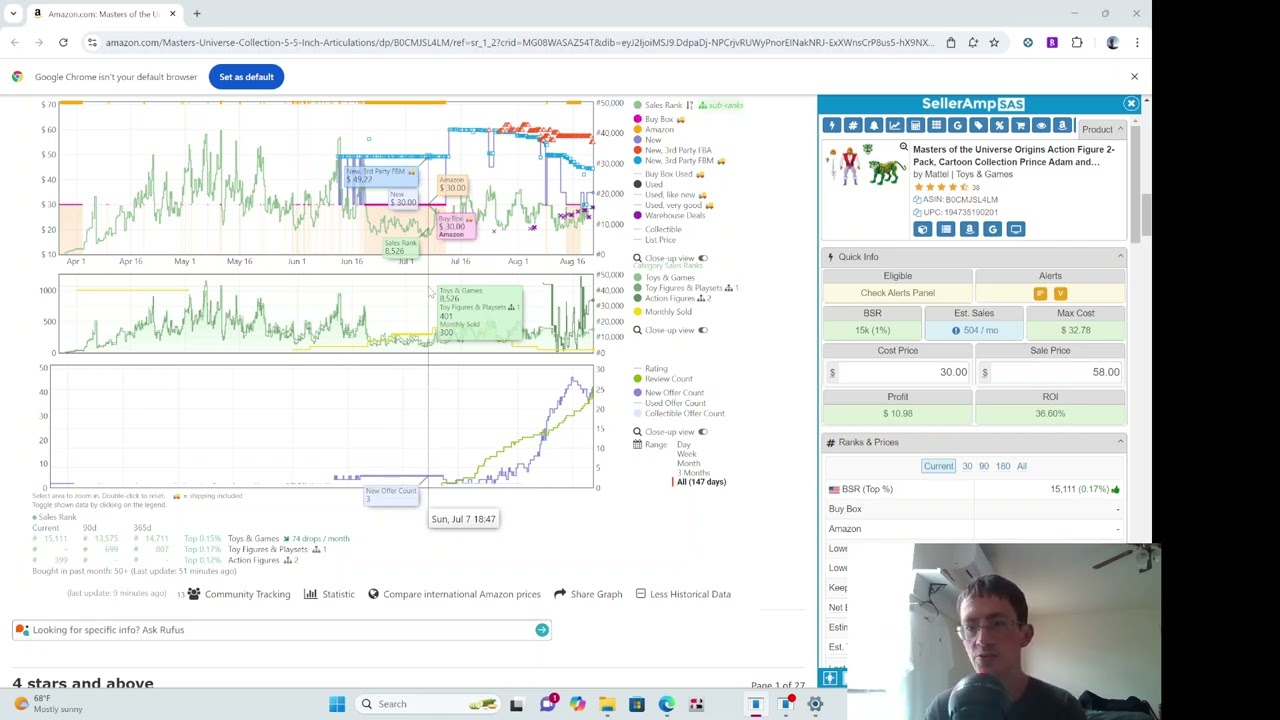This screenshot has height=720, width=1280.
Task: Toggle New Offer Count series
Action: tap(668, 393)
